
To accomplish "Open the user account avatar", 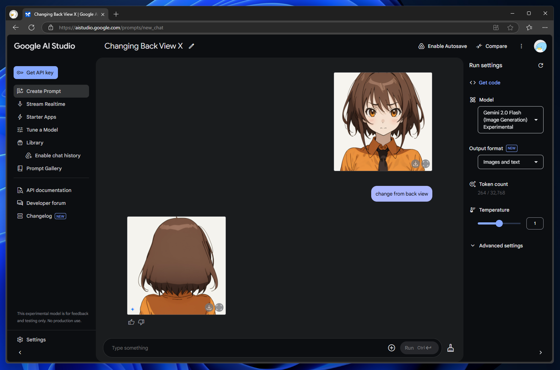I will (x=540, y=46).
